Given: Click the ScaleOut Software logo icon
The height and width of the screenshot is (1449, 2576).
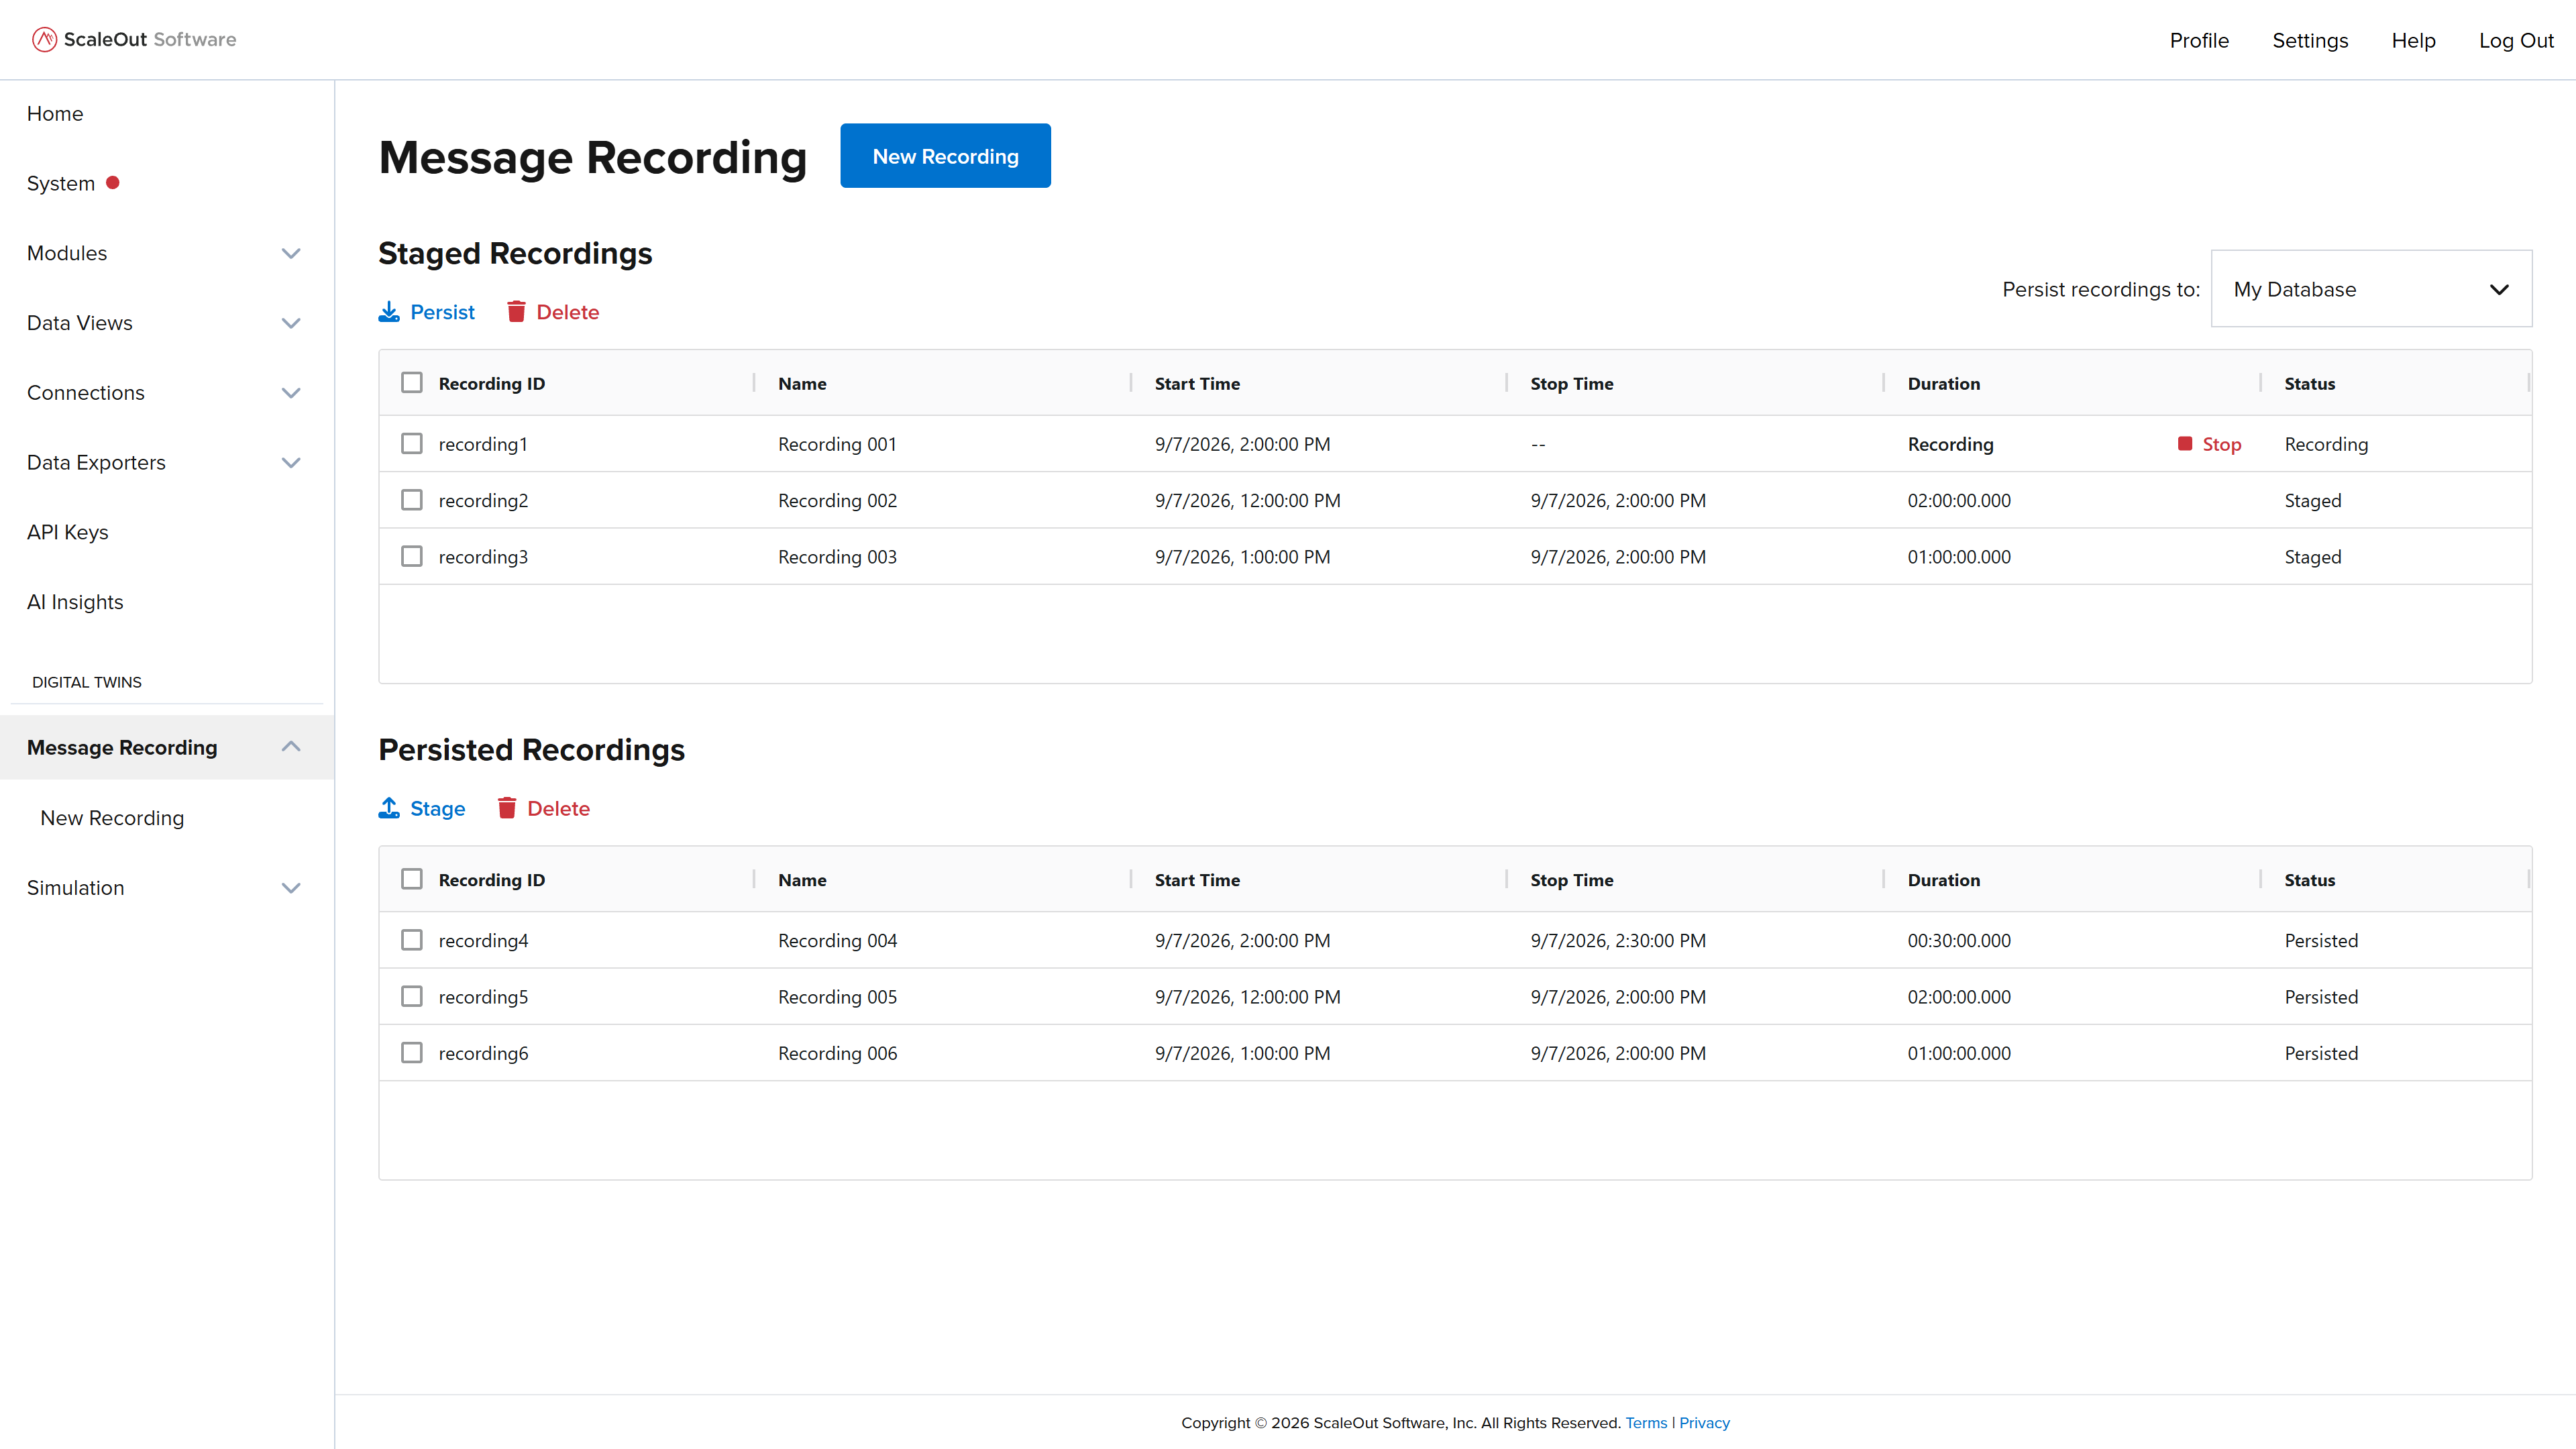Looking at the screenshot, I should (44, 40).
